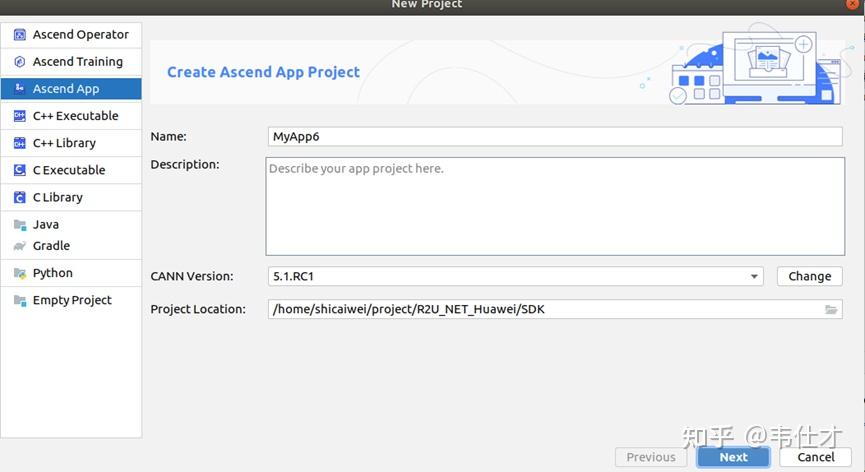Browse for project location folder

[x=831, y=310]
